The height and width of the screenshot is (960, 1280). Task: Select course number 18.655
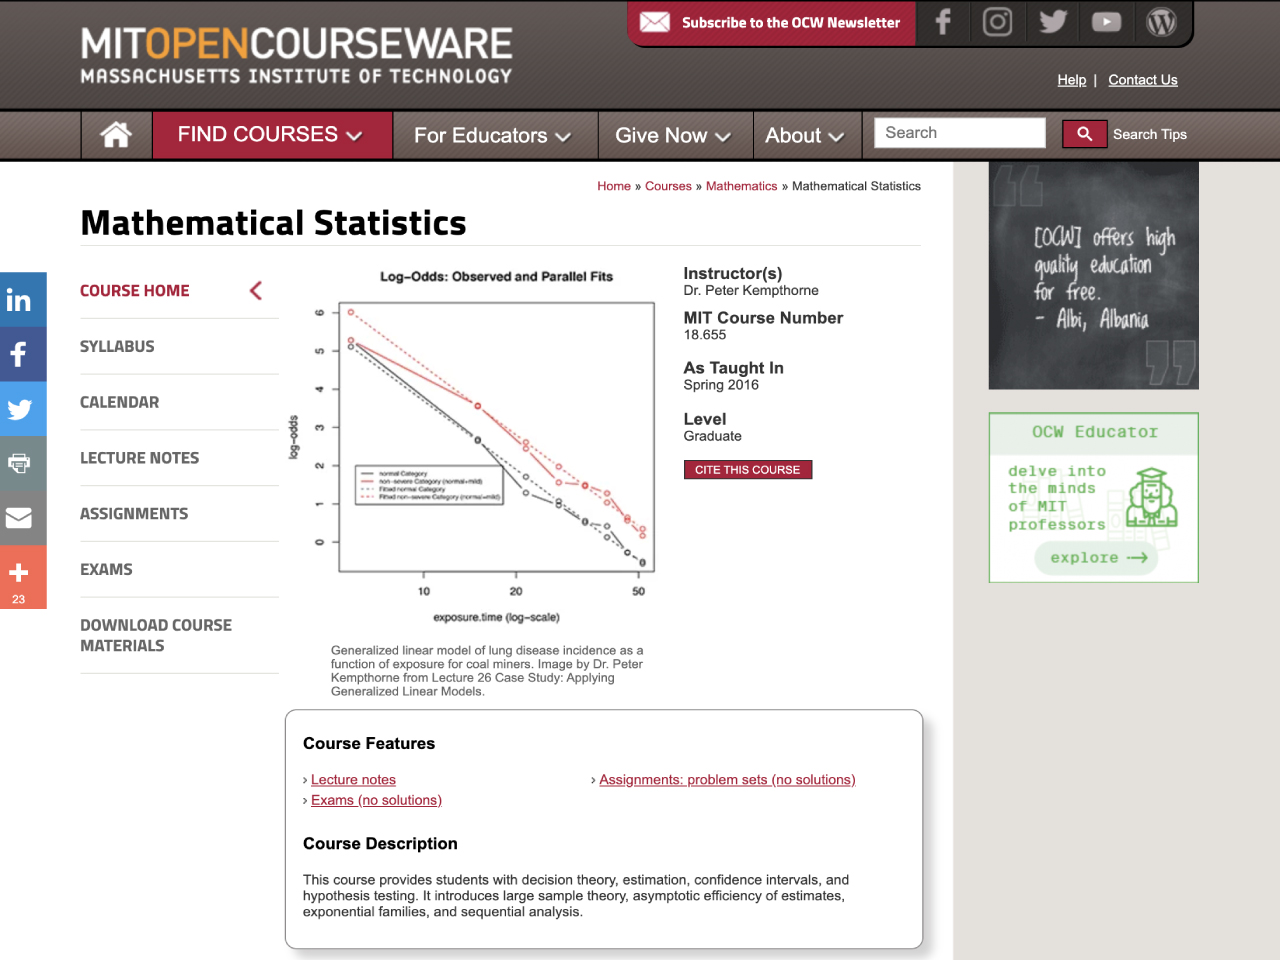point(705,335)
